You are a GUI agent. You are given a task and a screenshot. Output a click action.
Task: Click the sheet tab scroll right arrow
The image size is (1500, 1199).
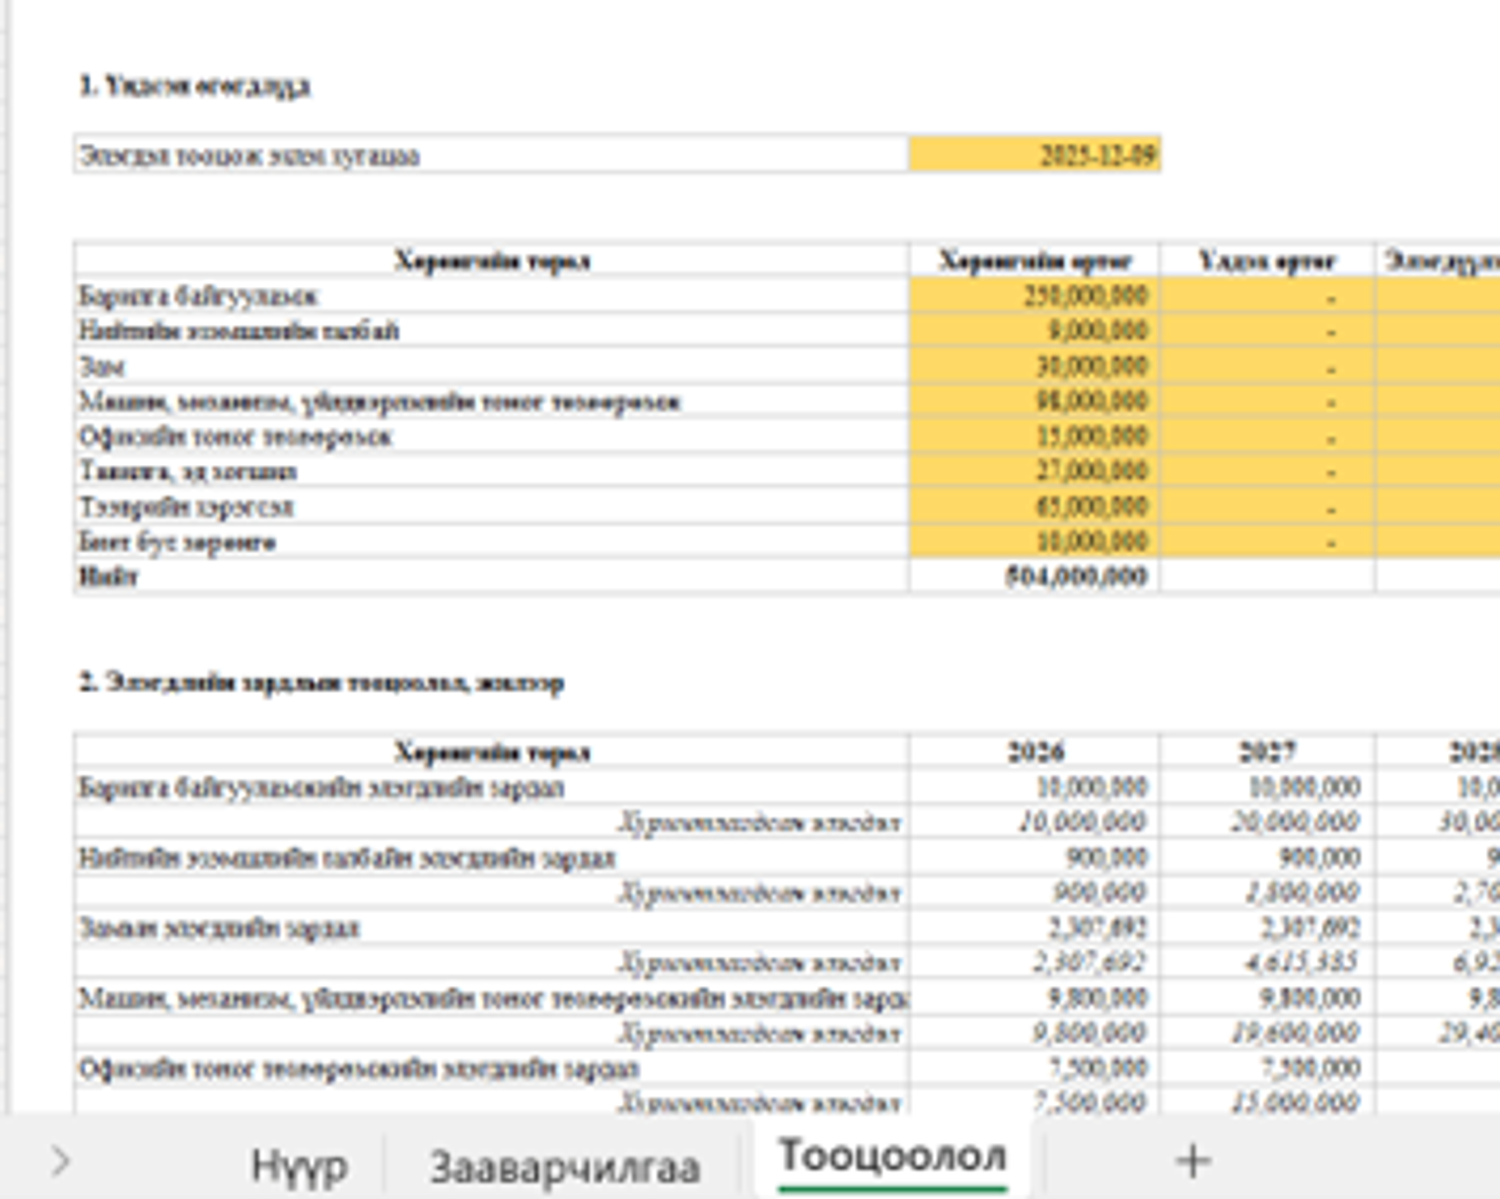coord(60,1162)
